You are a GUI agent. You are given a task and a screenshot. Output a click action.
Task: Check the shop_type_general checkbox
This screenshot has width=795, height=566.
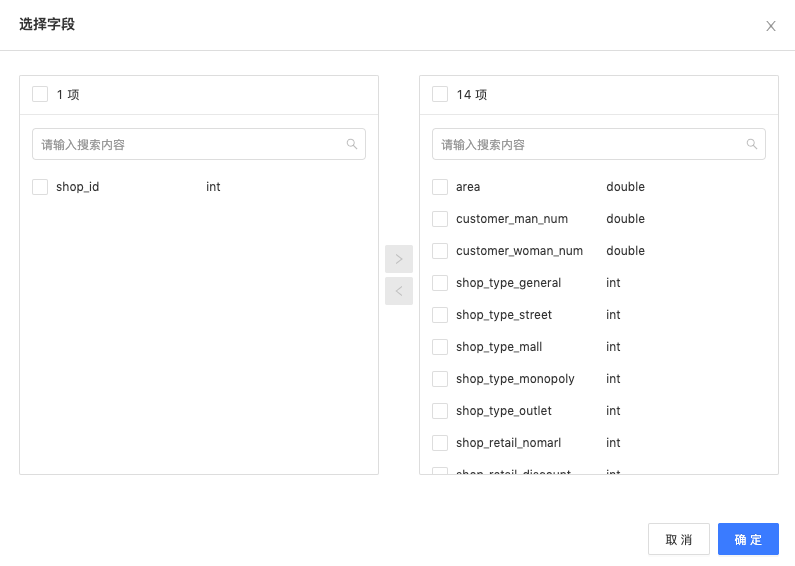click(x=440, y=282)
